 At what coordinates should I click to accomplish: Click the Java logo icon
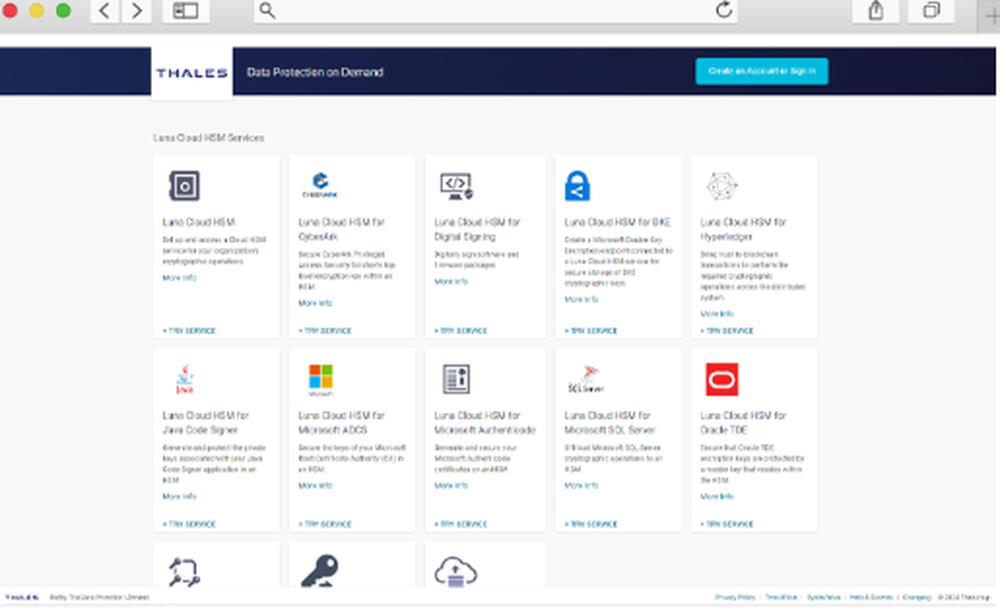(x=185, y=379)
